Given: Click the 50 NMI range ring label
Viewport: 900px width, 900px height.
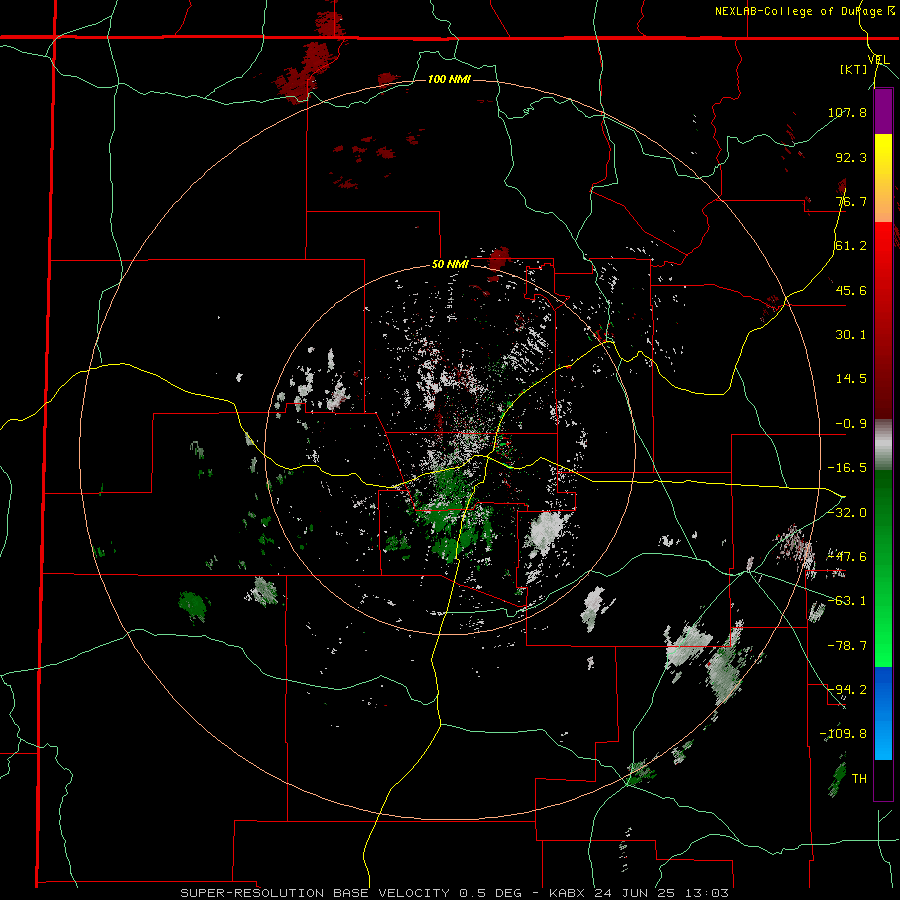Looking at the screenshot, I should click(450, 265).
